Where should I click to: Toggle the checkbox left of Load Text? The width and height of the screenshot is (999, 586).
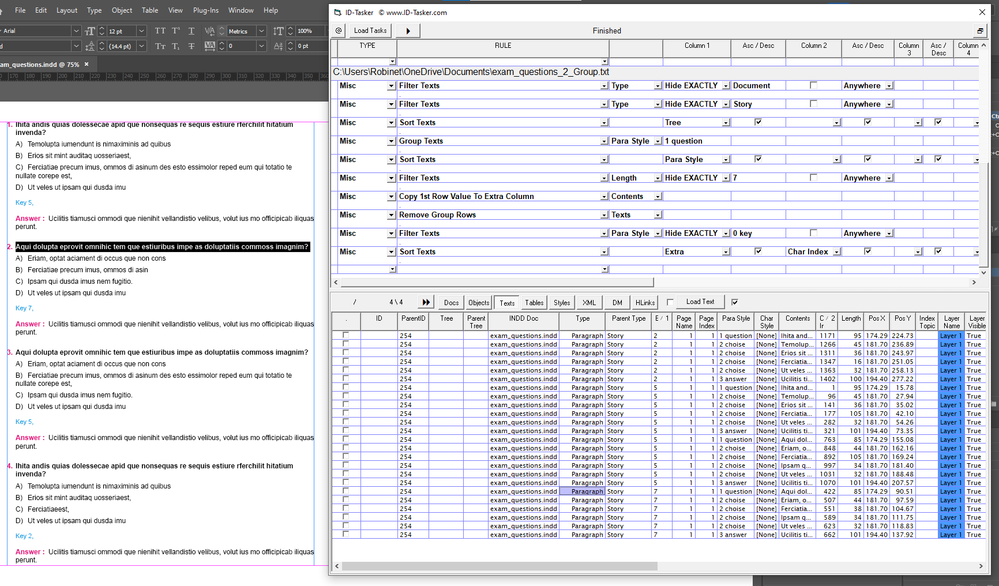coord(670,302)
